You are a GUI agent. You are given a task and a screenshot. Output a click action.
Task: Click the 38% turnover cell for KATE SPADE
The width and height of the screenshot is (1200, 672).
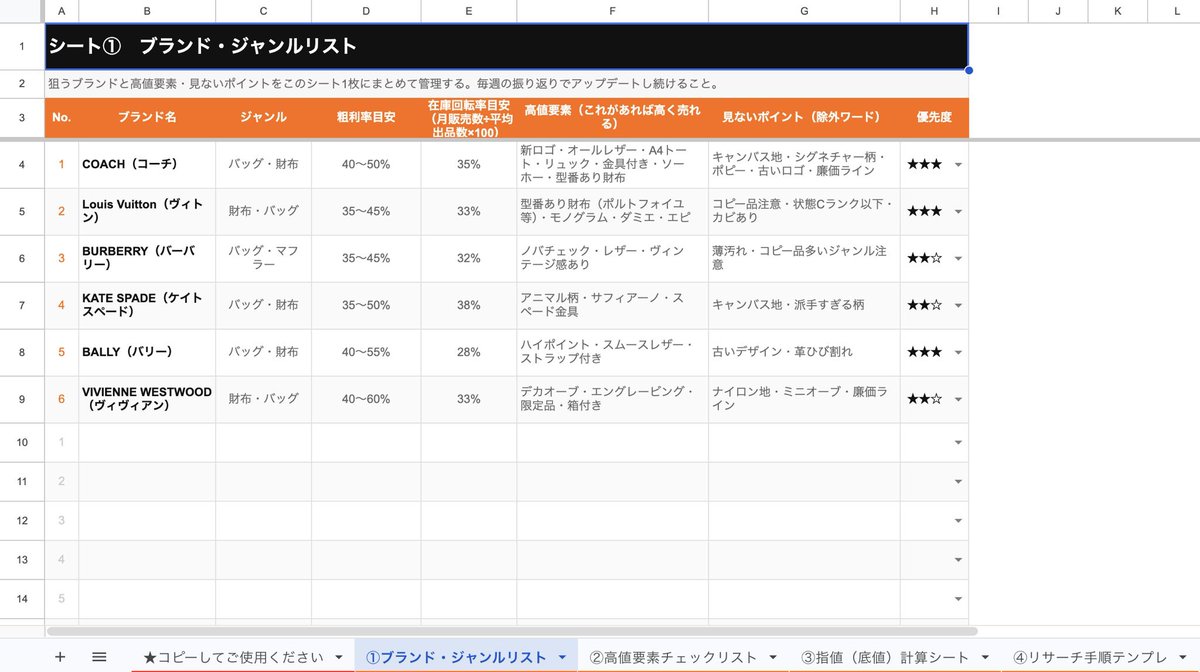coord(468,306)
